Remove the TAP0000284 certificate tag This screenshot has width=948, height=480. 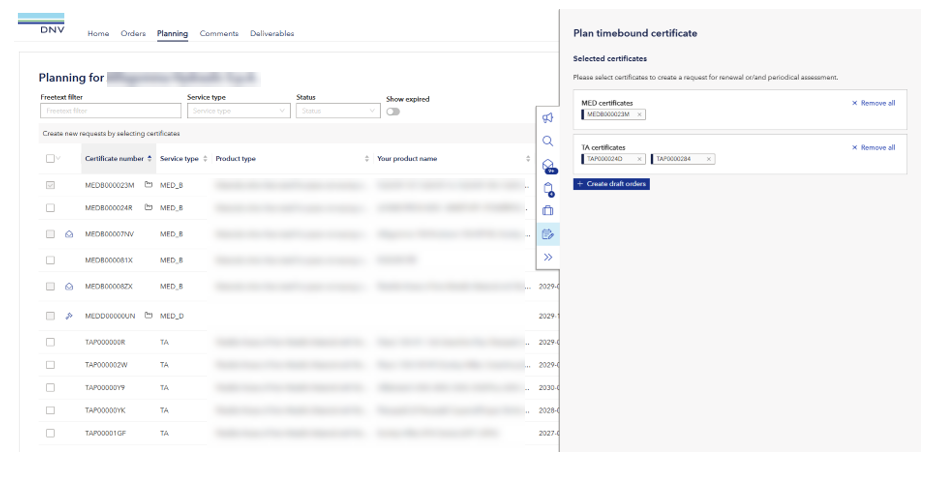coord(709,159)
